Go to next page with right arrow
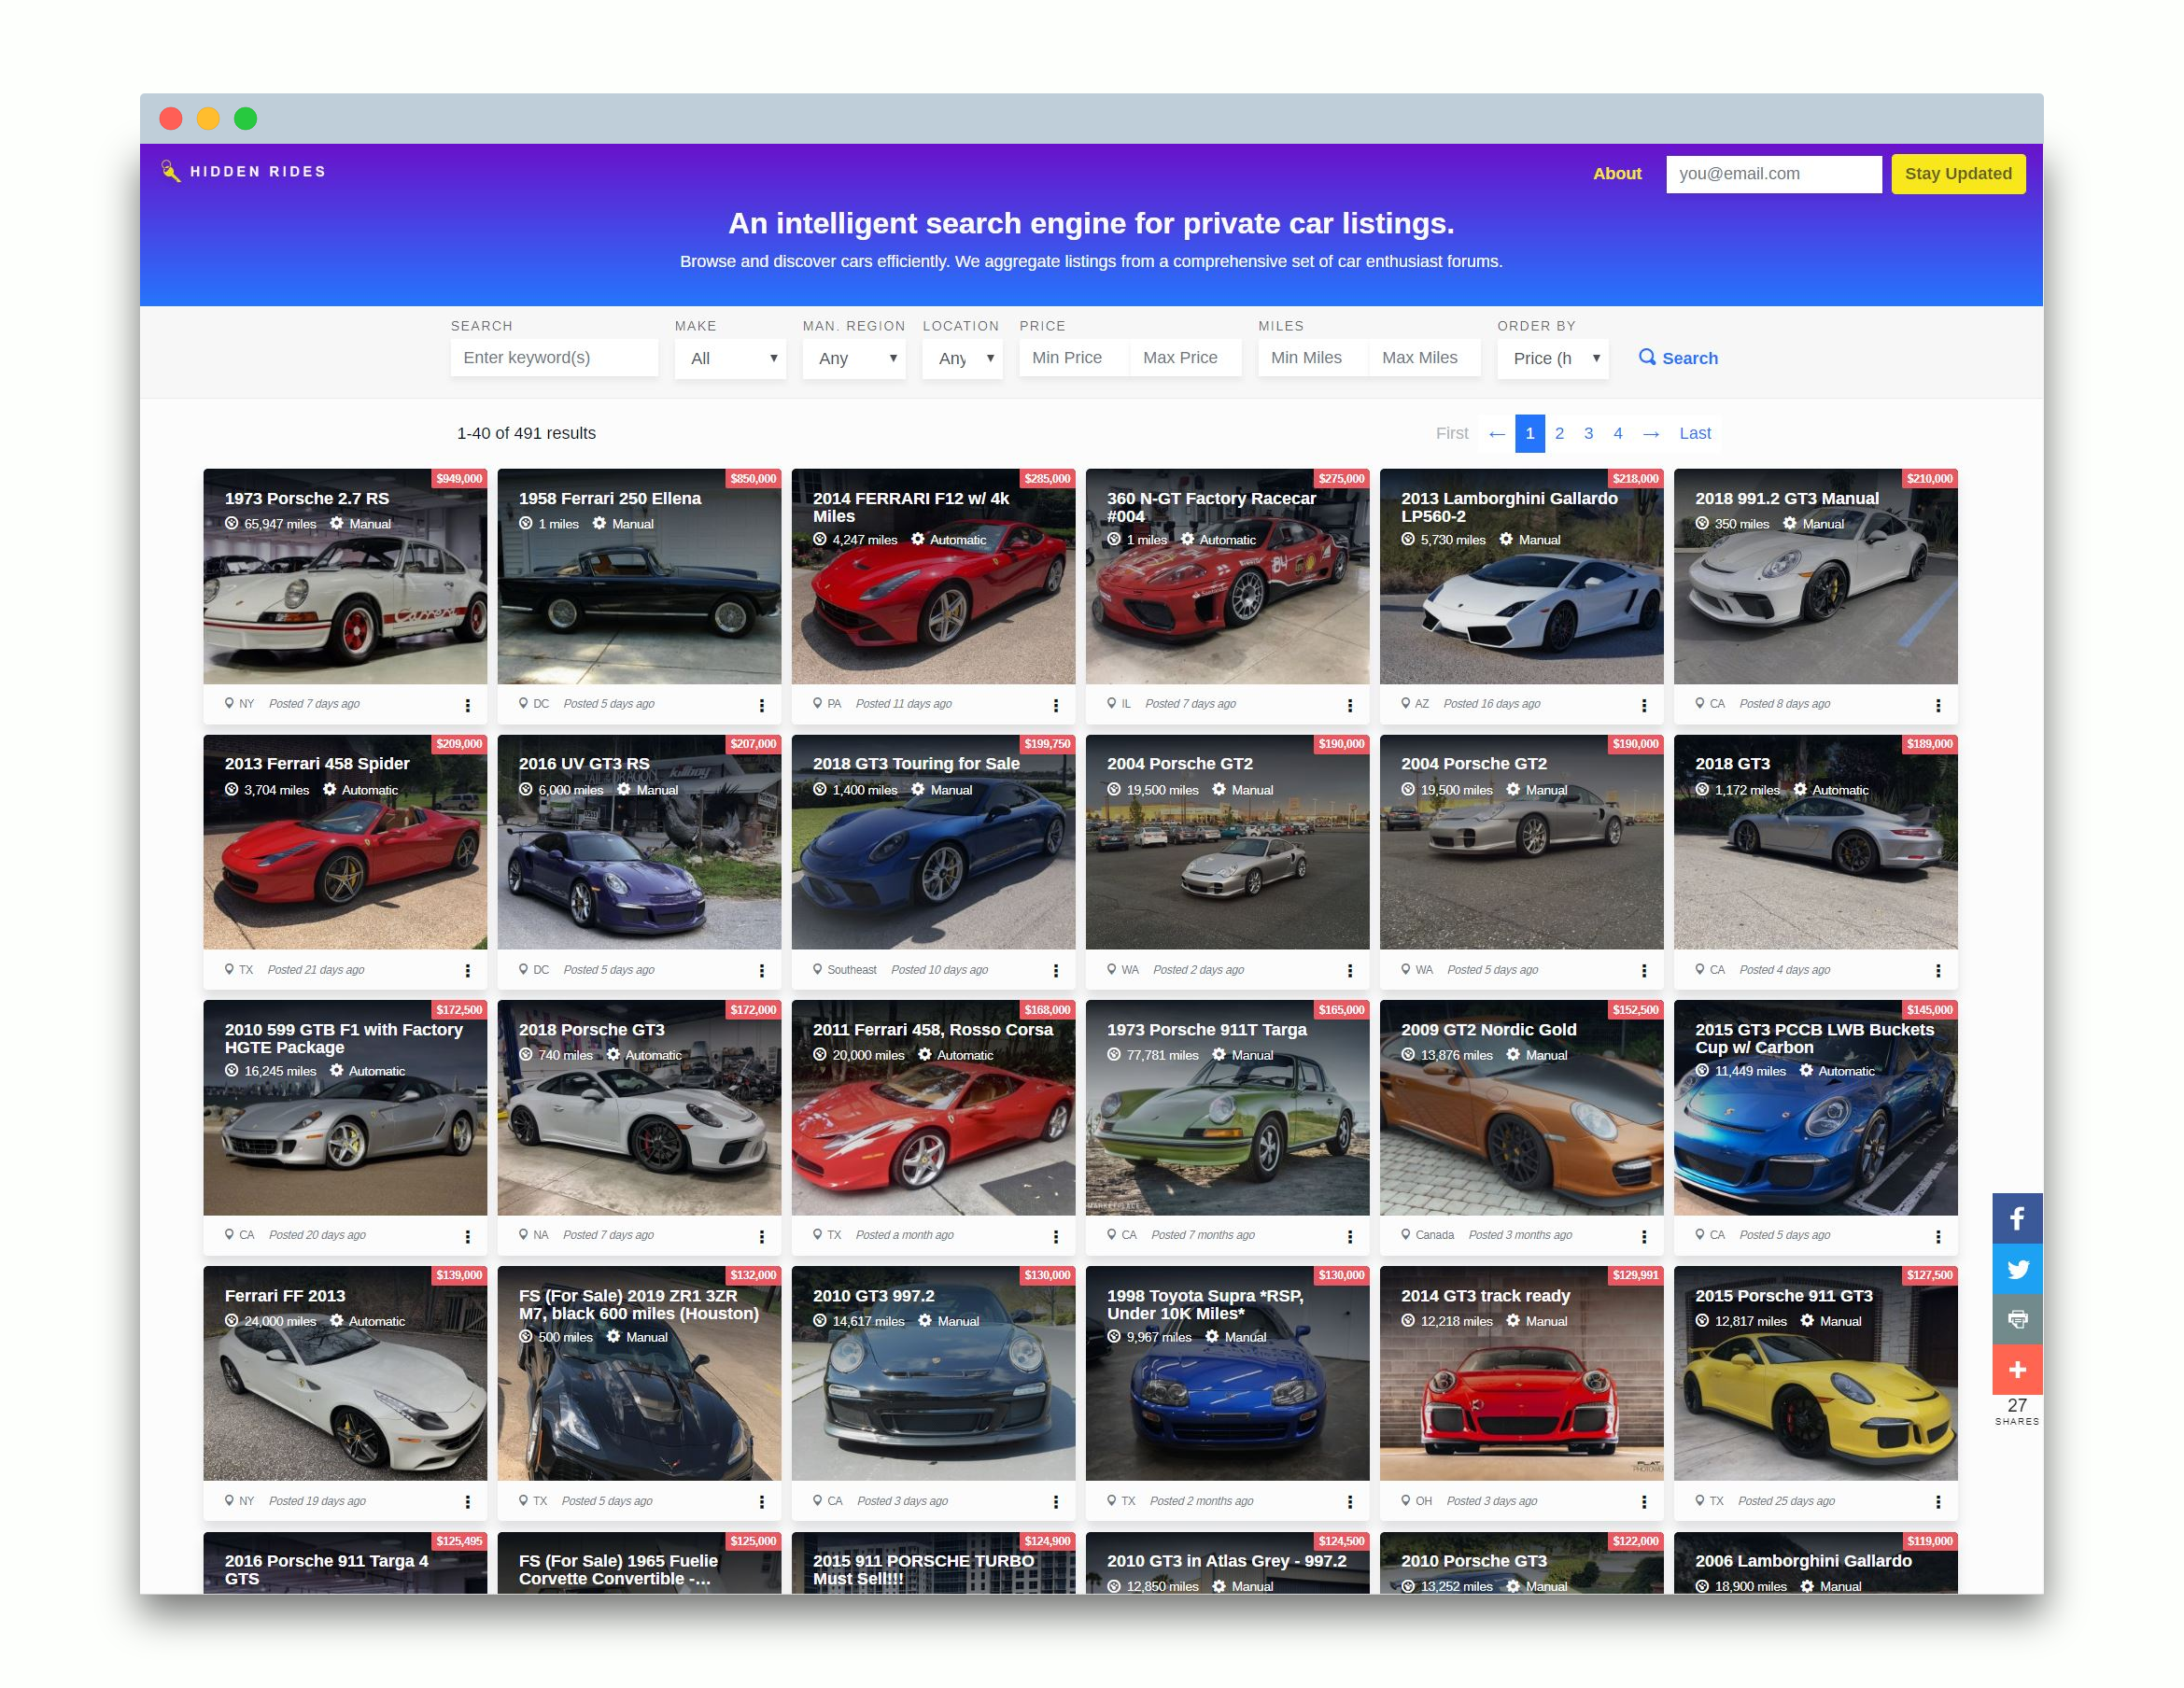 click(1650, 433)
